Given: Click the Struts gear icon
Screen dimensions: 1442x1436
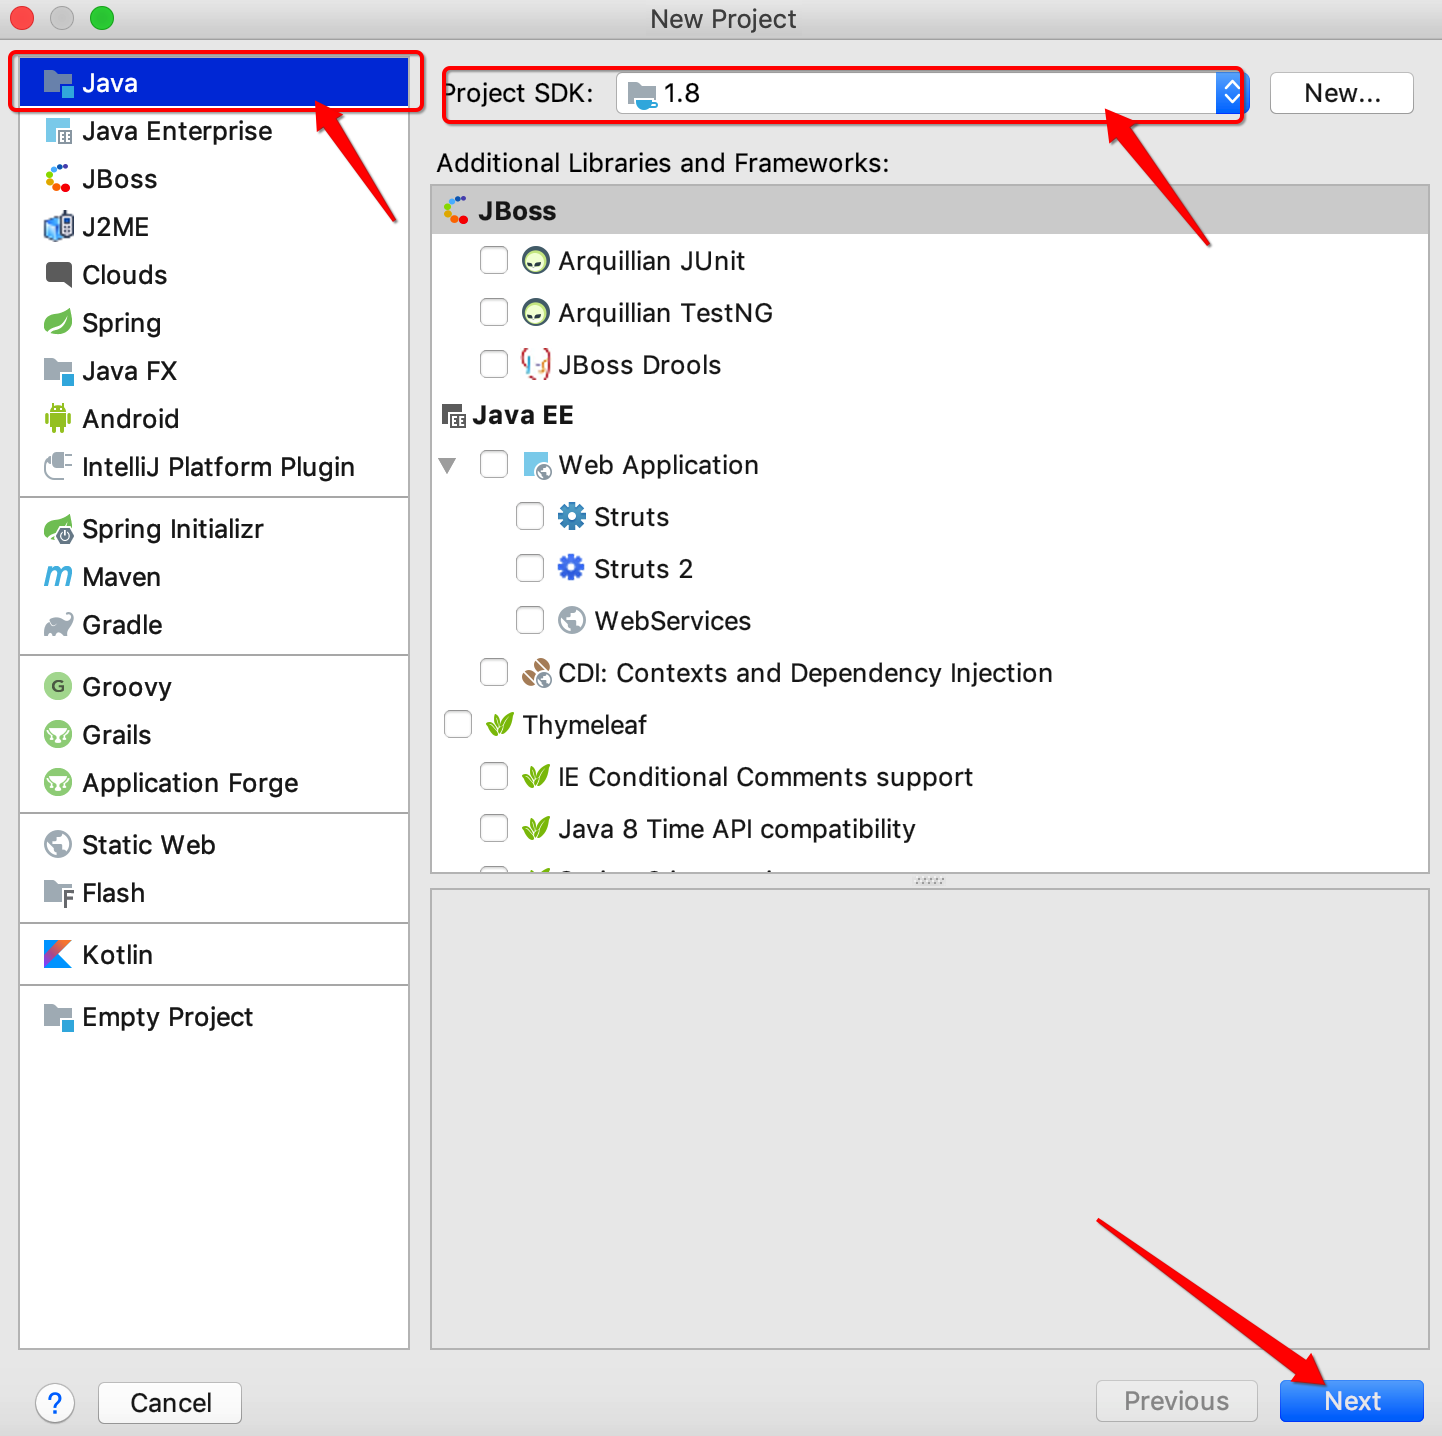Looking at the screenshot, I should point(572,516).
